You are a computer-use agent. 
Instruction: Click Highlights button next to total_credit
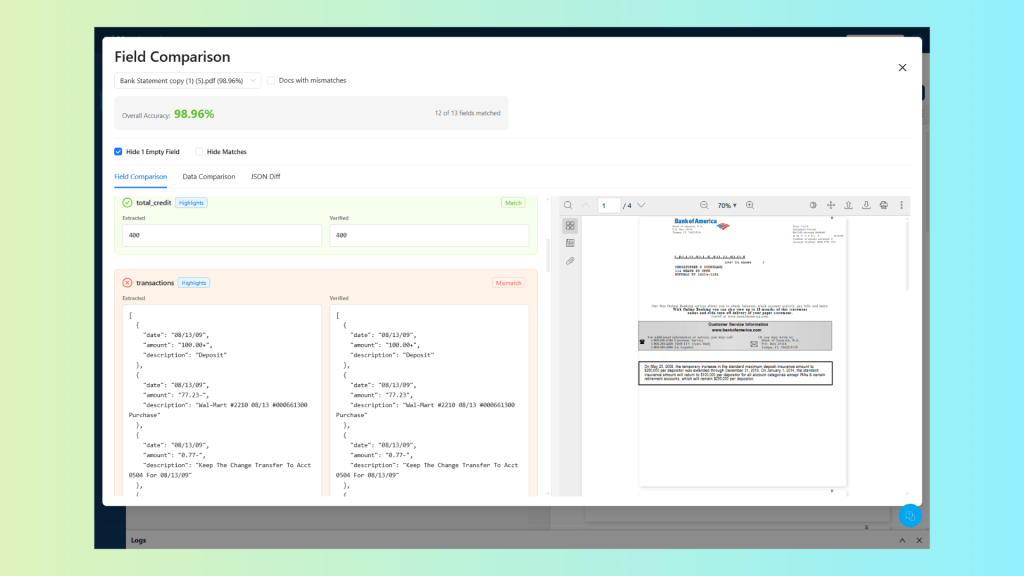(x=191, y=202)
